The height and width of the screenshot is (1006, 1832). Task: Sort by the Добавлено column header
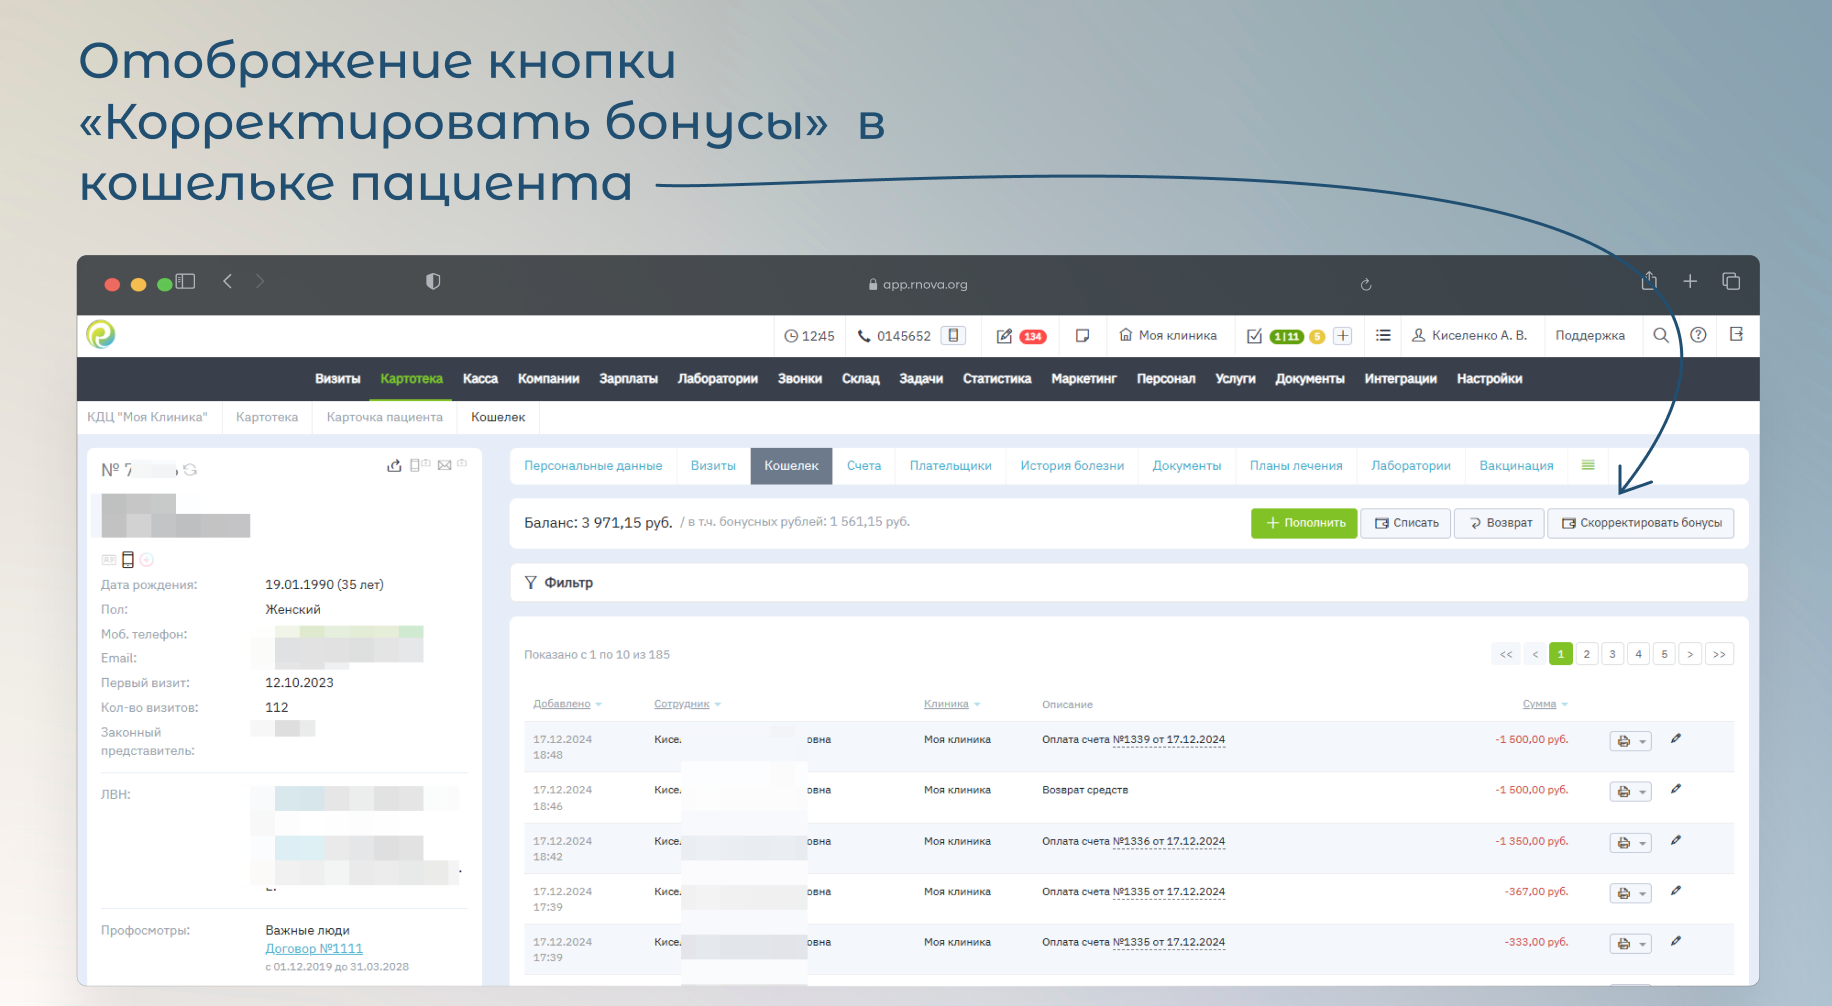(562, 704)
